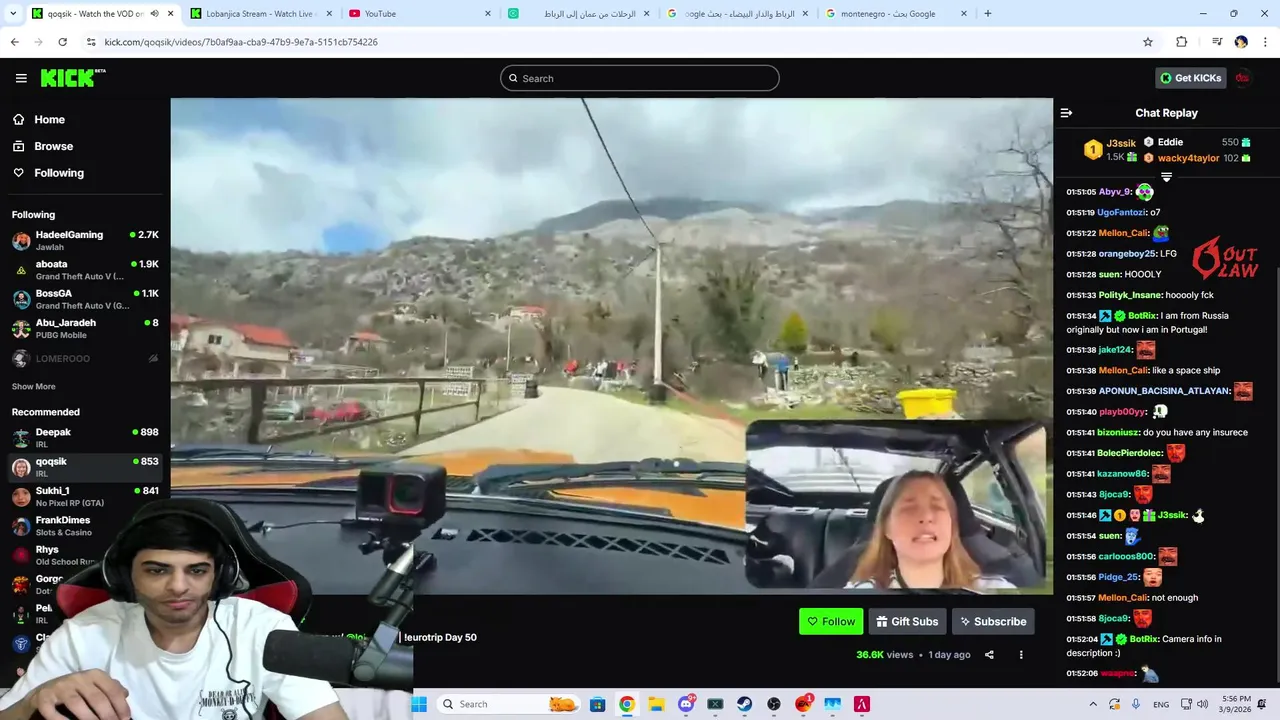Viewport: 1280px width, 720px height.
Task: Open media control icon in toolbar
Action: point(1217,42)
